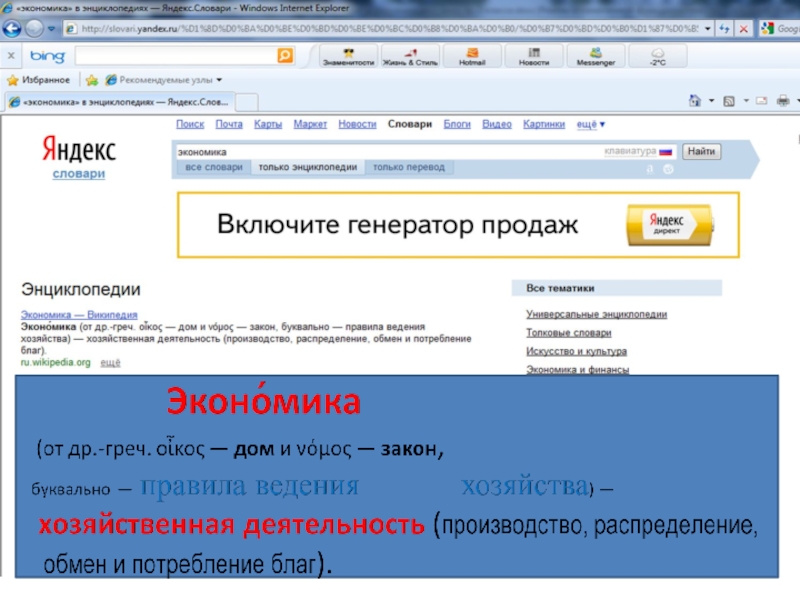The image size is (800, 600).
Task: Click the Refresh page icon
Action: point(724,29)
